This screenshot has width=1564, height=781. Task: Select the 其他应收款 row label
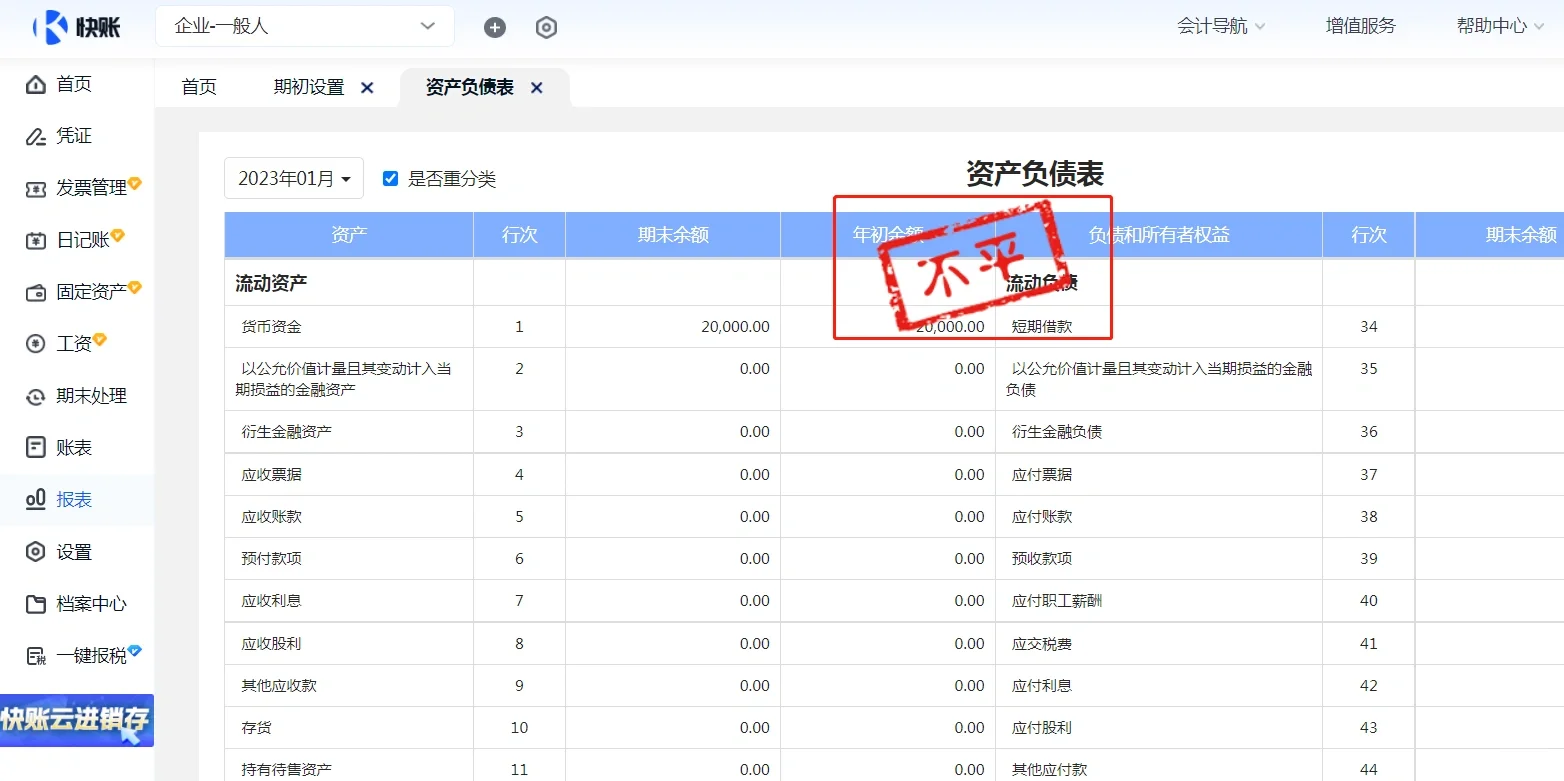coord(279,686)
